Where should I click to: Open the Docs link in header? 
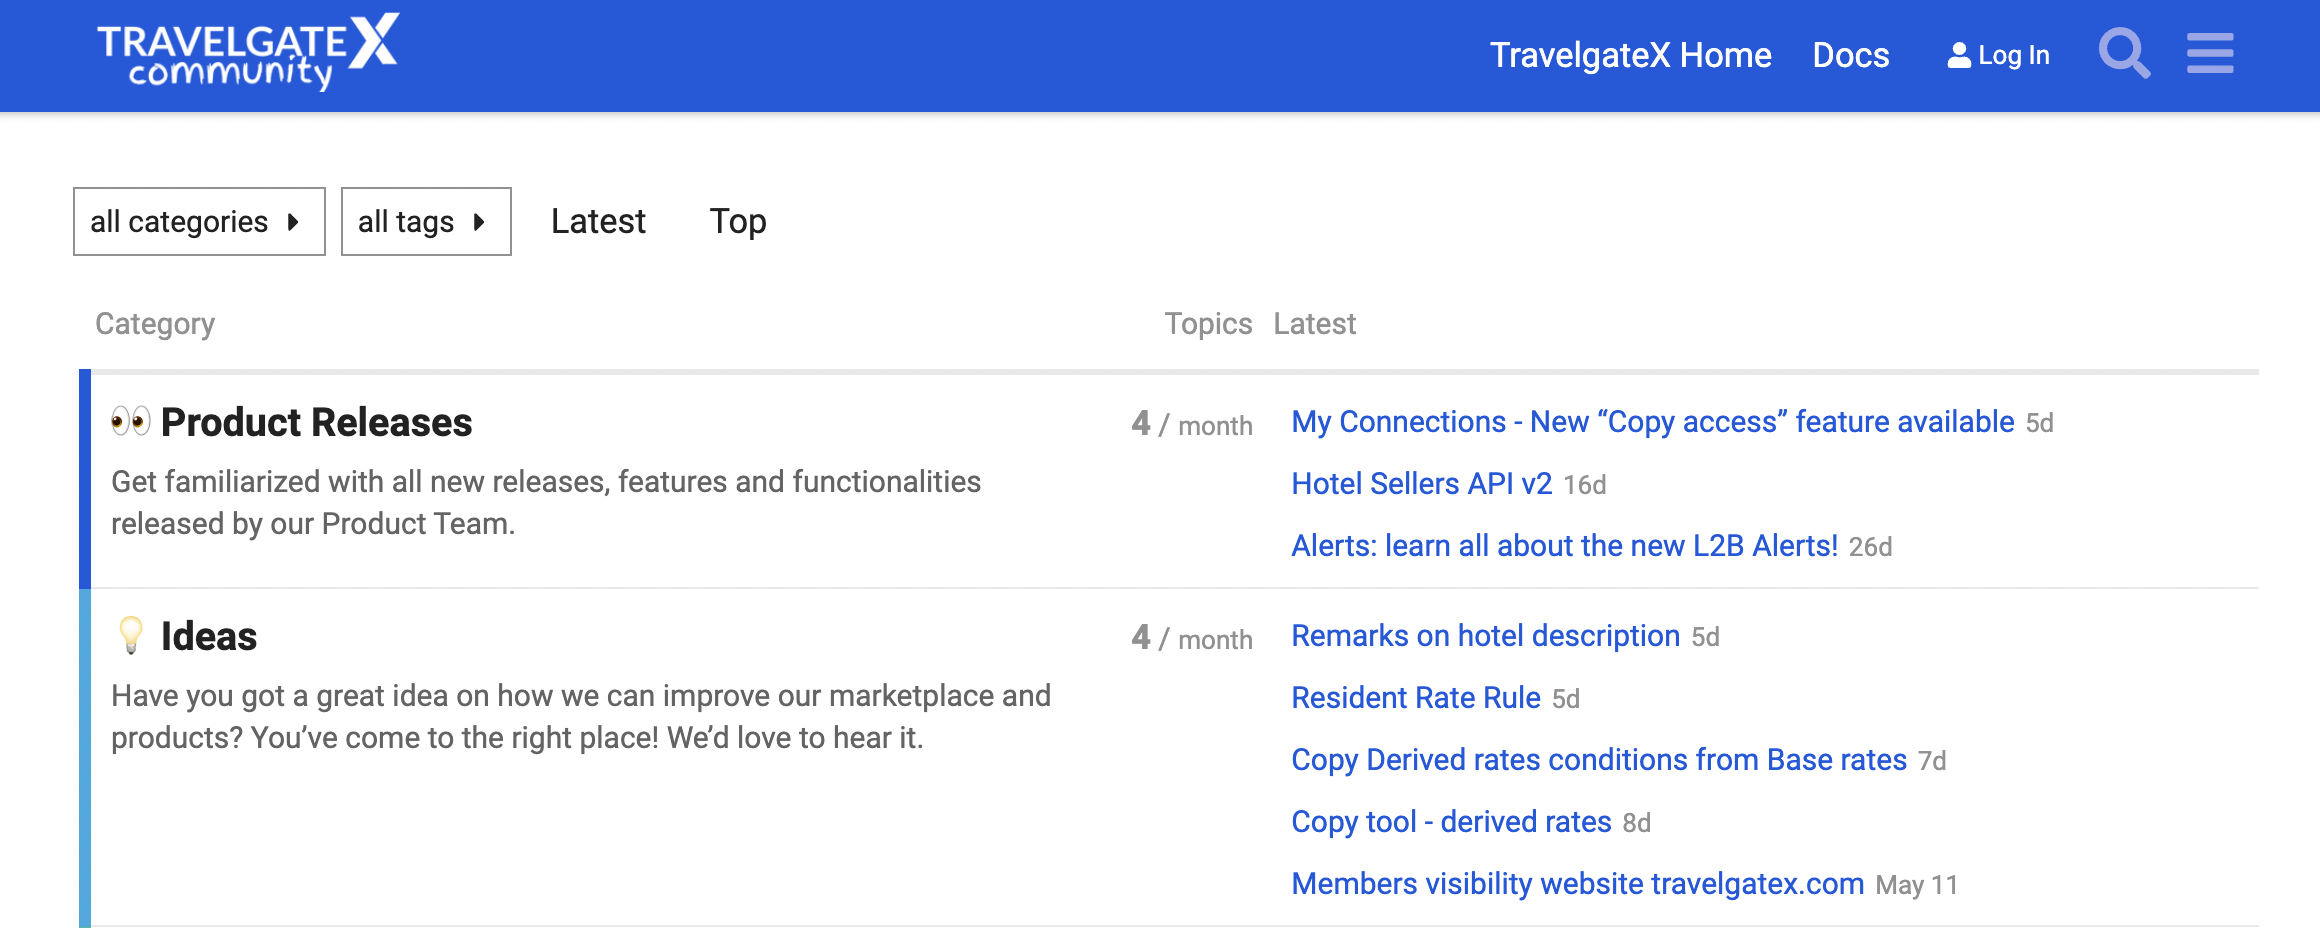(1850, 55)
